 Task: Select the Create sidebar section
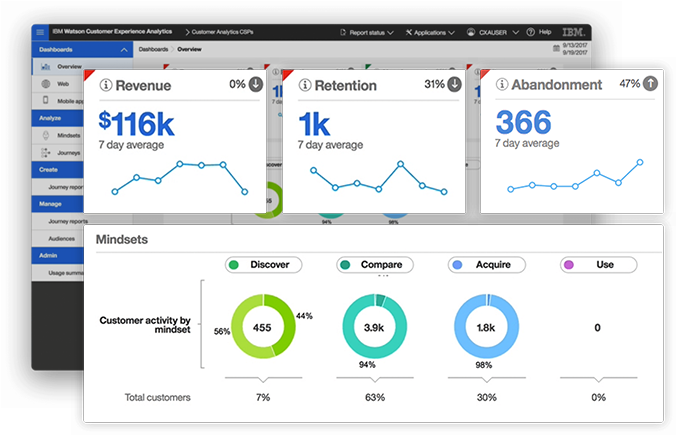click(57, 169)
